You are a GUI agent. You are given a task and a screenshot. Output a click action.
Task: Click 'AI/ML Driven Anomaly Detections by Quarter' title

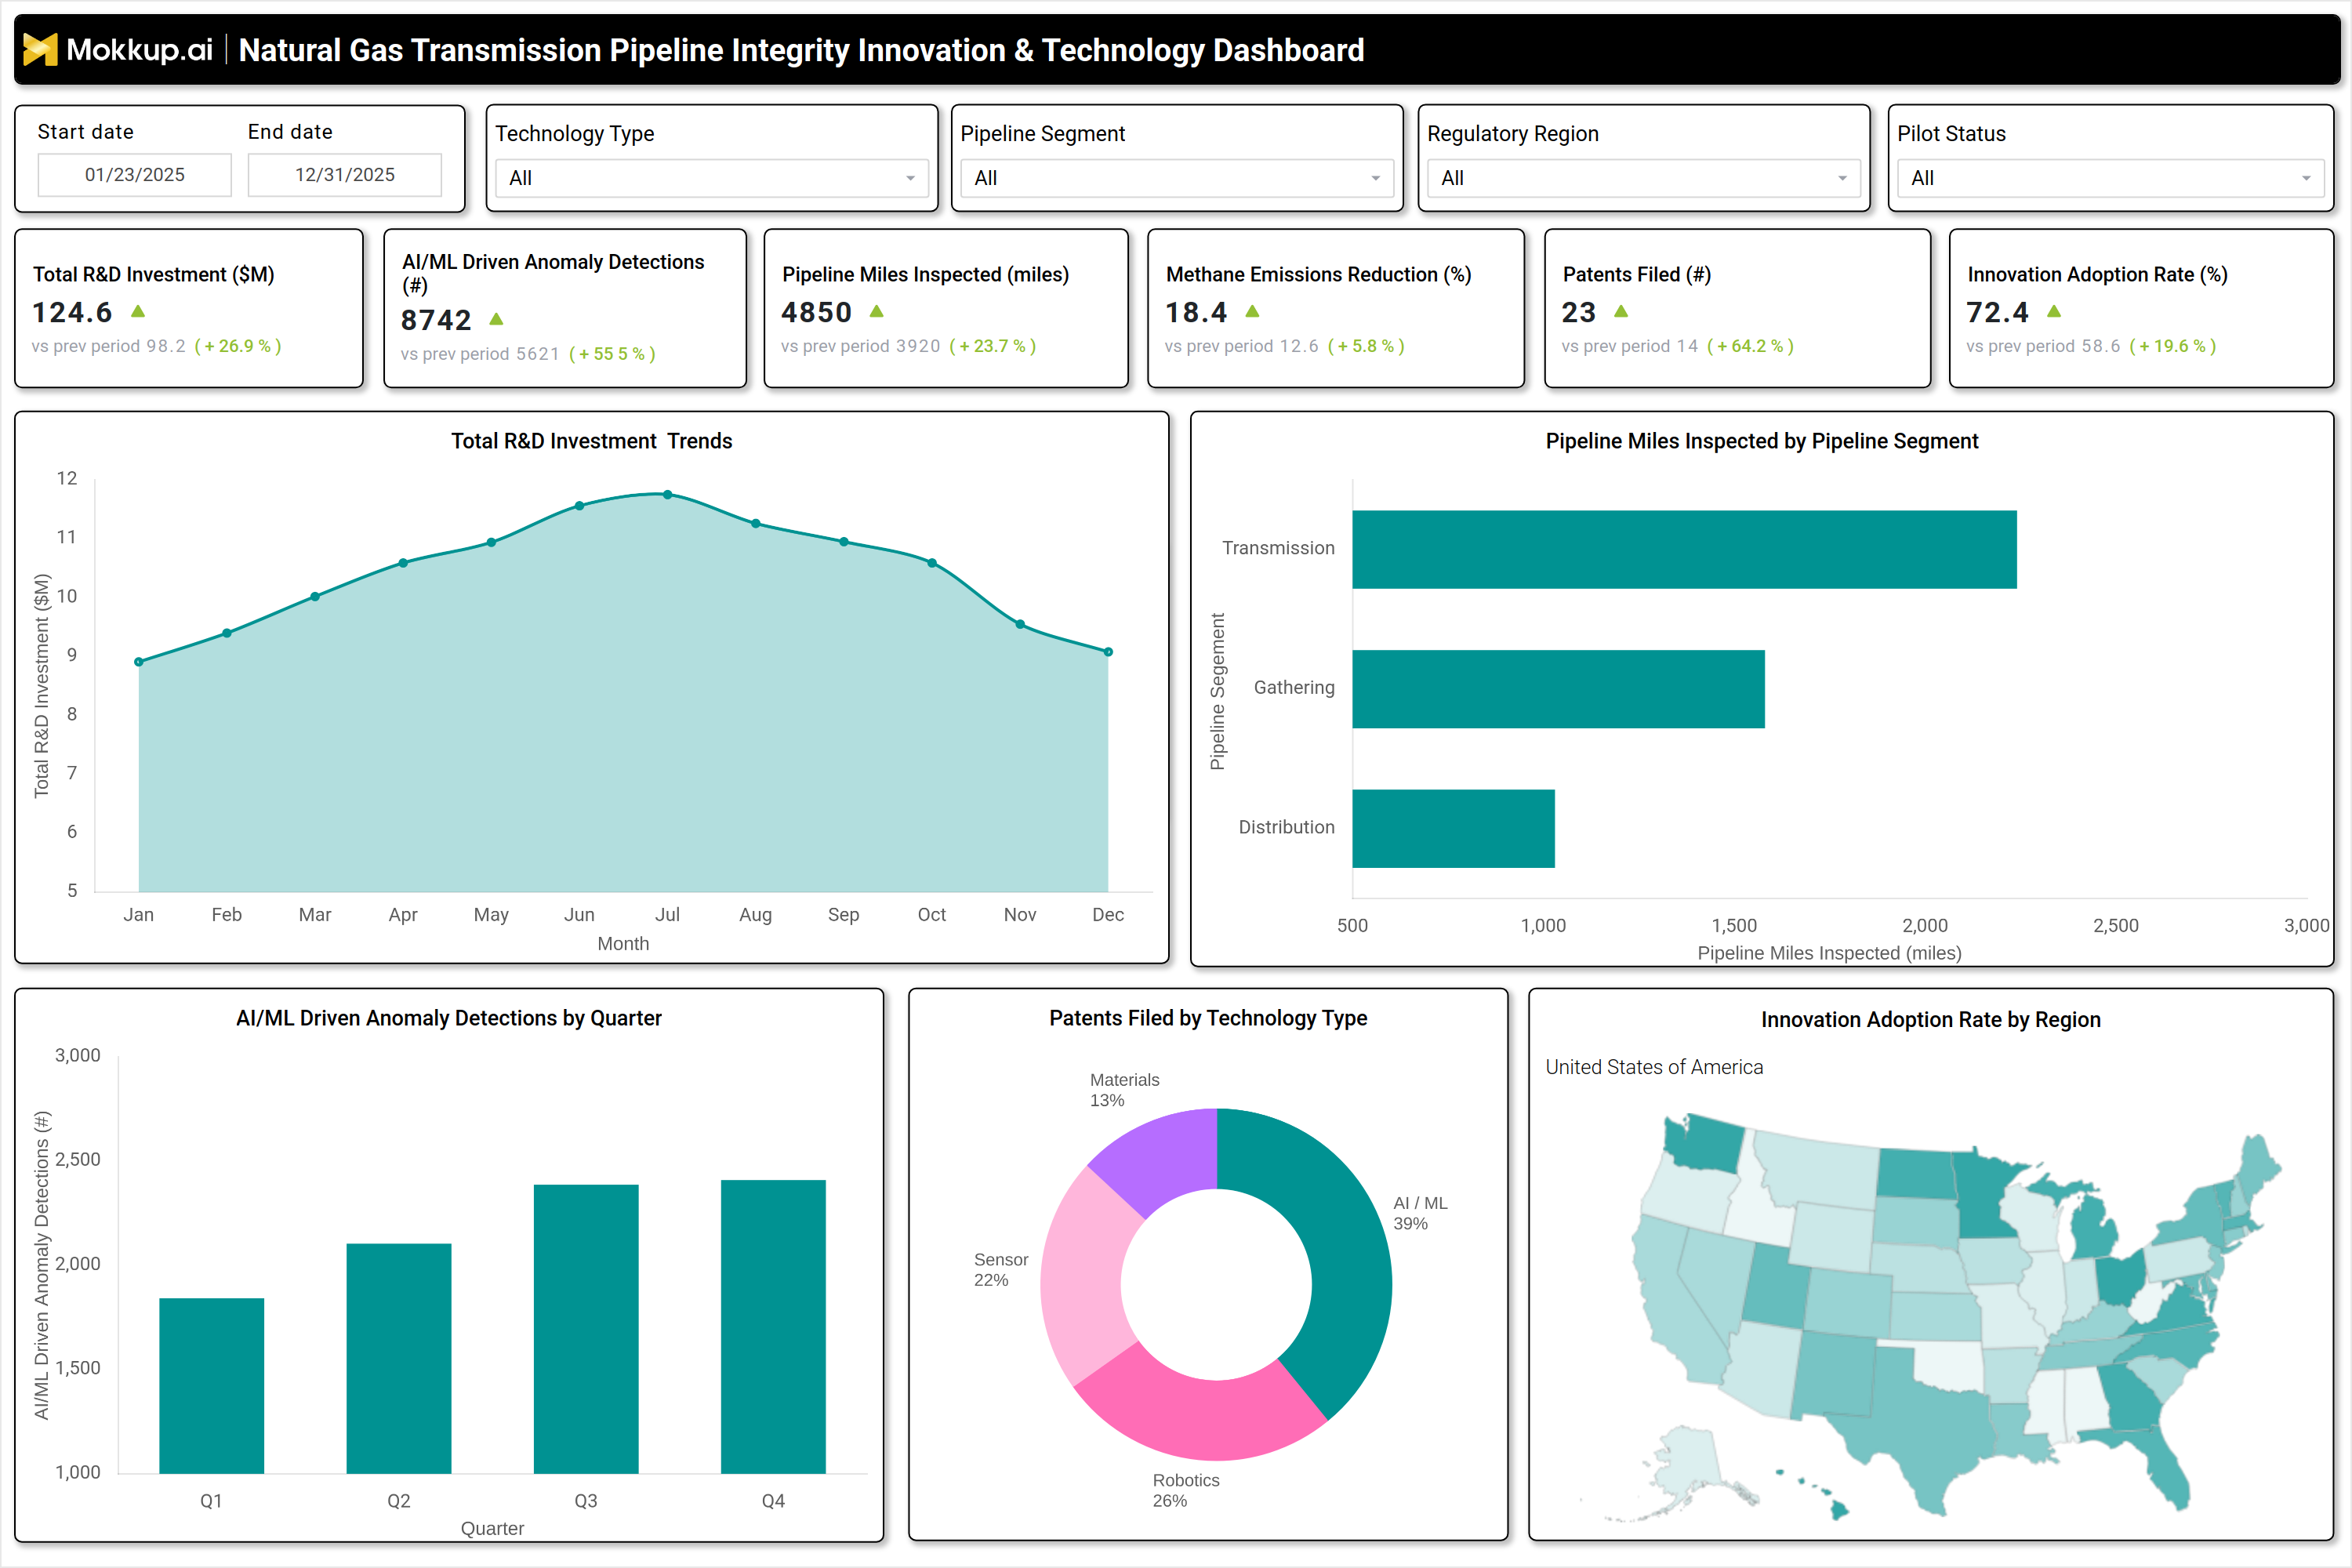tap(449, 1018)
